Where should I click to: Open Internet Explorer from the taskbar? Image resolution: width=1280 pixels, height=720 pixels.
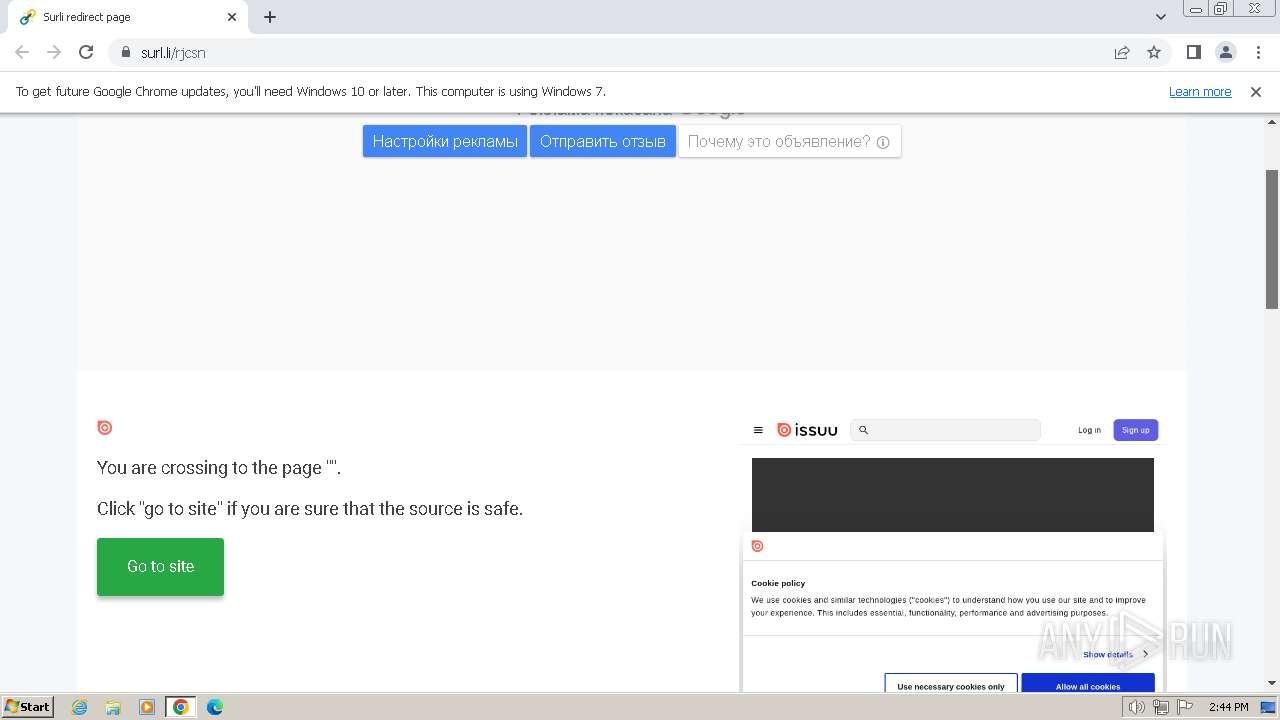click(x=80, y=707)
